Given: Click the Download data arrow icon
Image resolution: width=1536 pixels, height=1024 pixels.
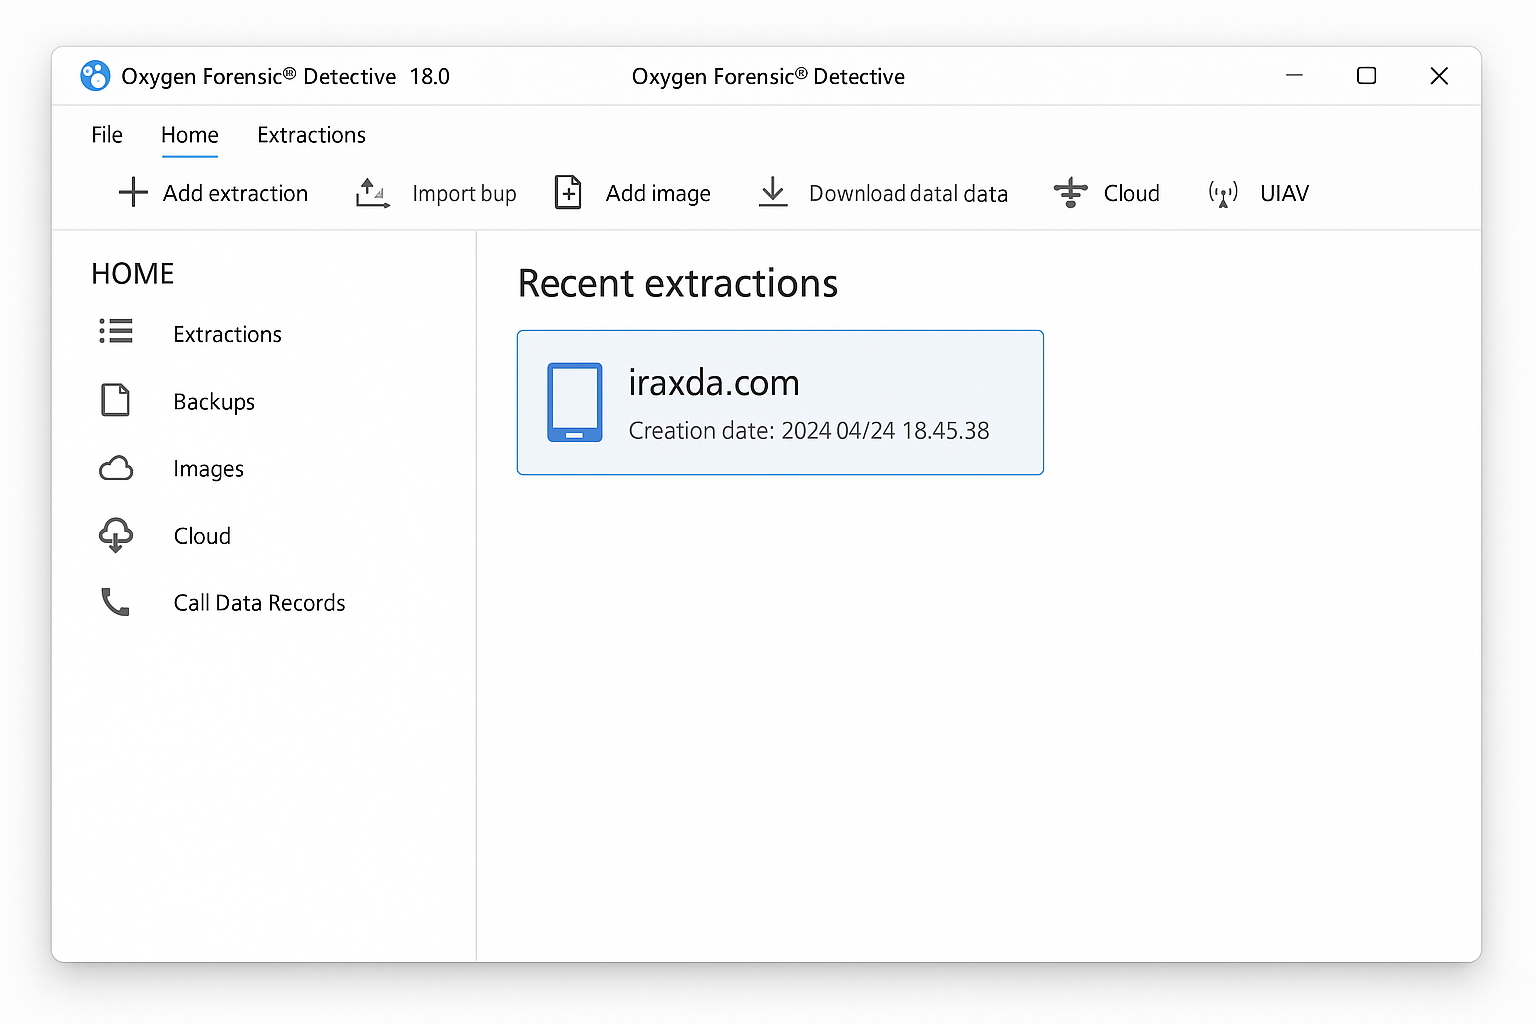Looking at the screenshot, I should (773, 191).
